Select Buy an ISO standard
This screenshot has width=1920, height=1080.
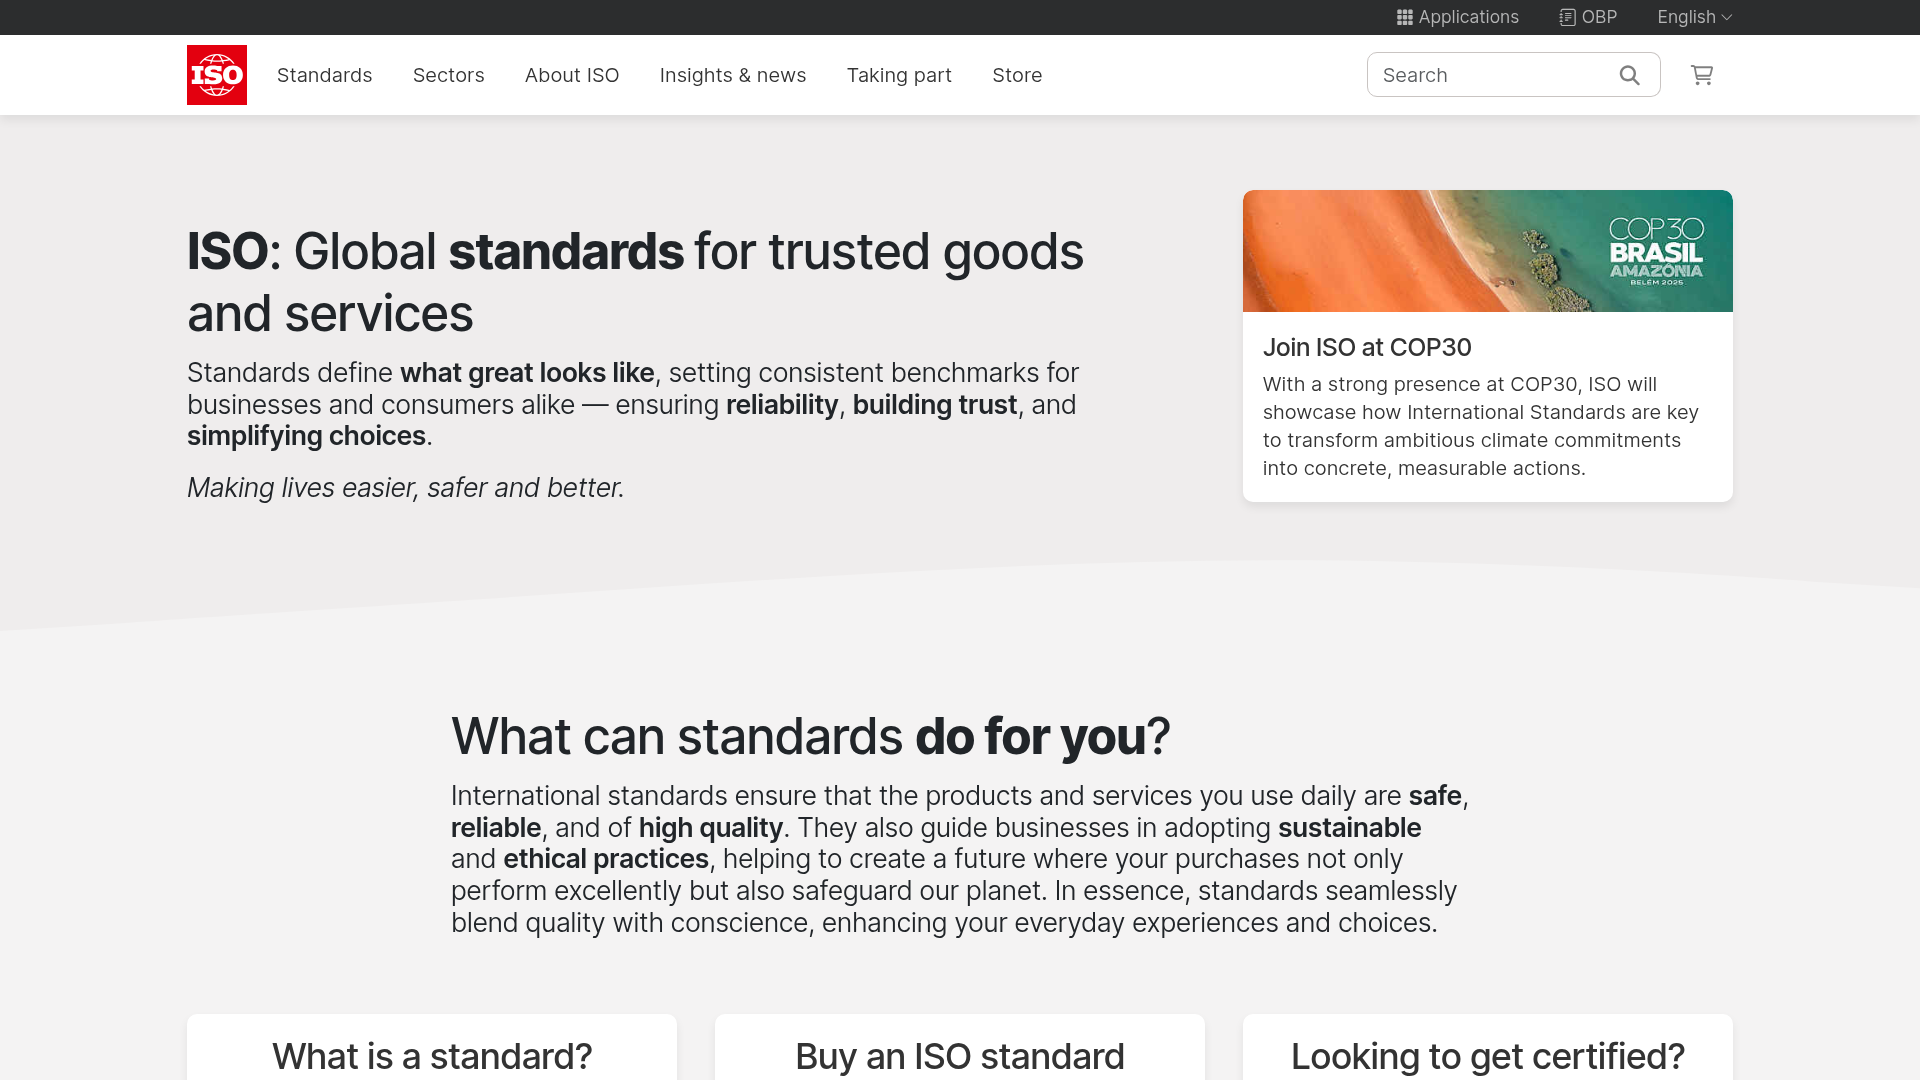pos(959,1056)
